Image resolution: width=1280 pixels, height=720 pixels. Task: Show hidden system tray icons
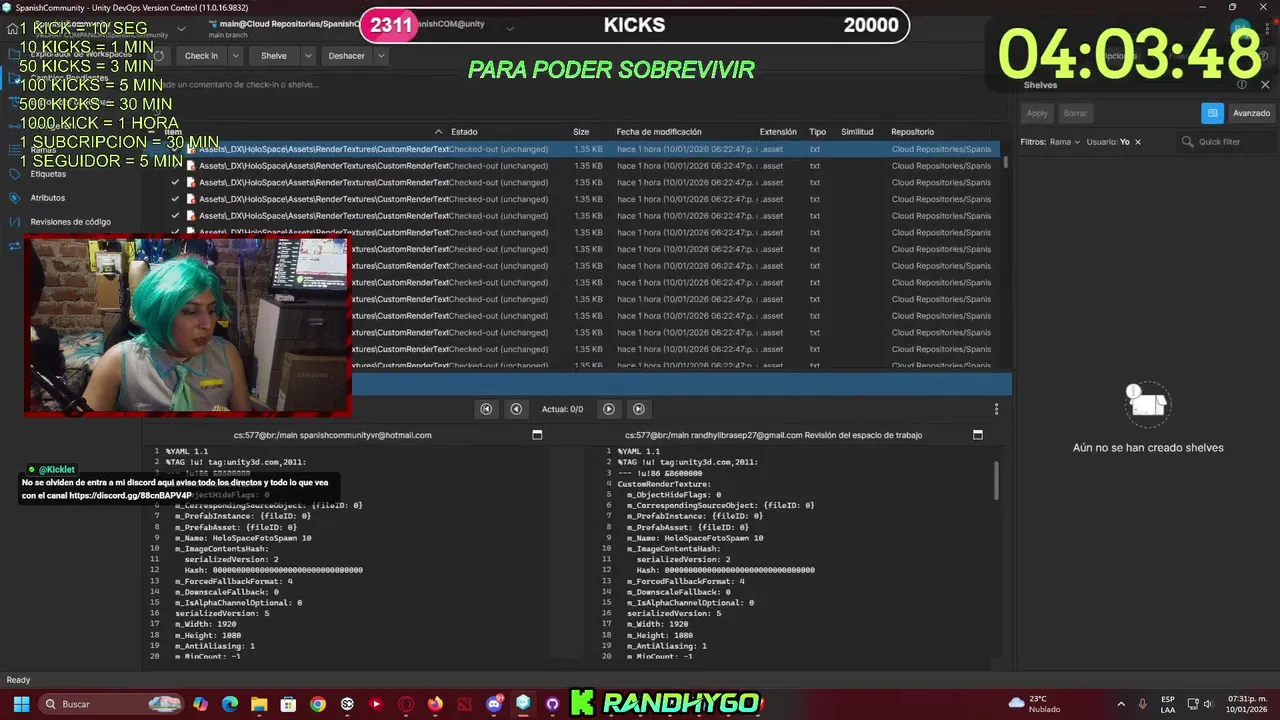coord(1120,704)
